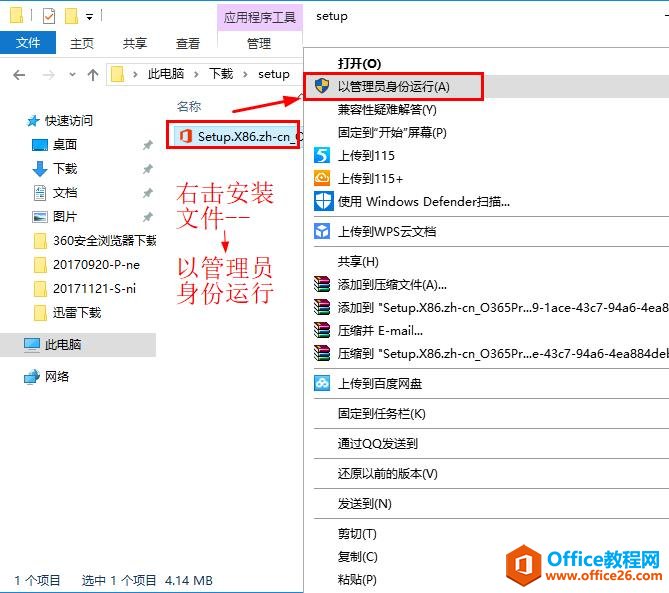Switch to the 共享 ribbon tab

coord(134,44)
